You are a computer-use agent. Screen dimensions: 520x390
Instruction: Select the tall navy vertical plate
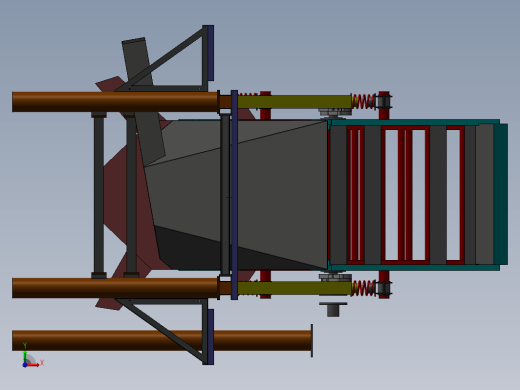click(x=234, y=195)
